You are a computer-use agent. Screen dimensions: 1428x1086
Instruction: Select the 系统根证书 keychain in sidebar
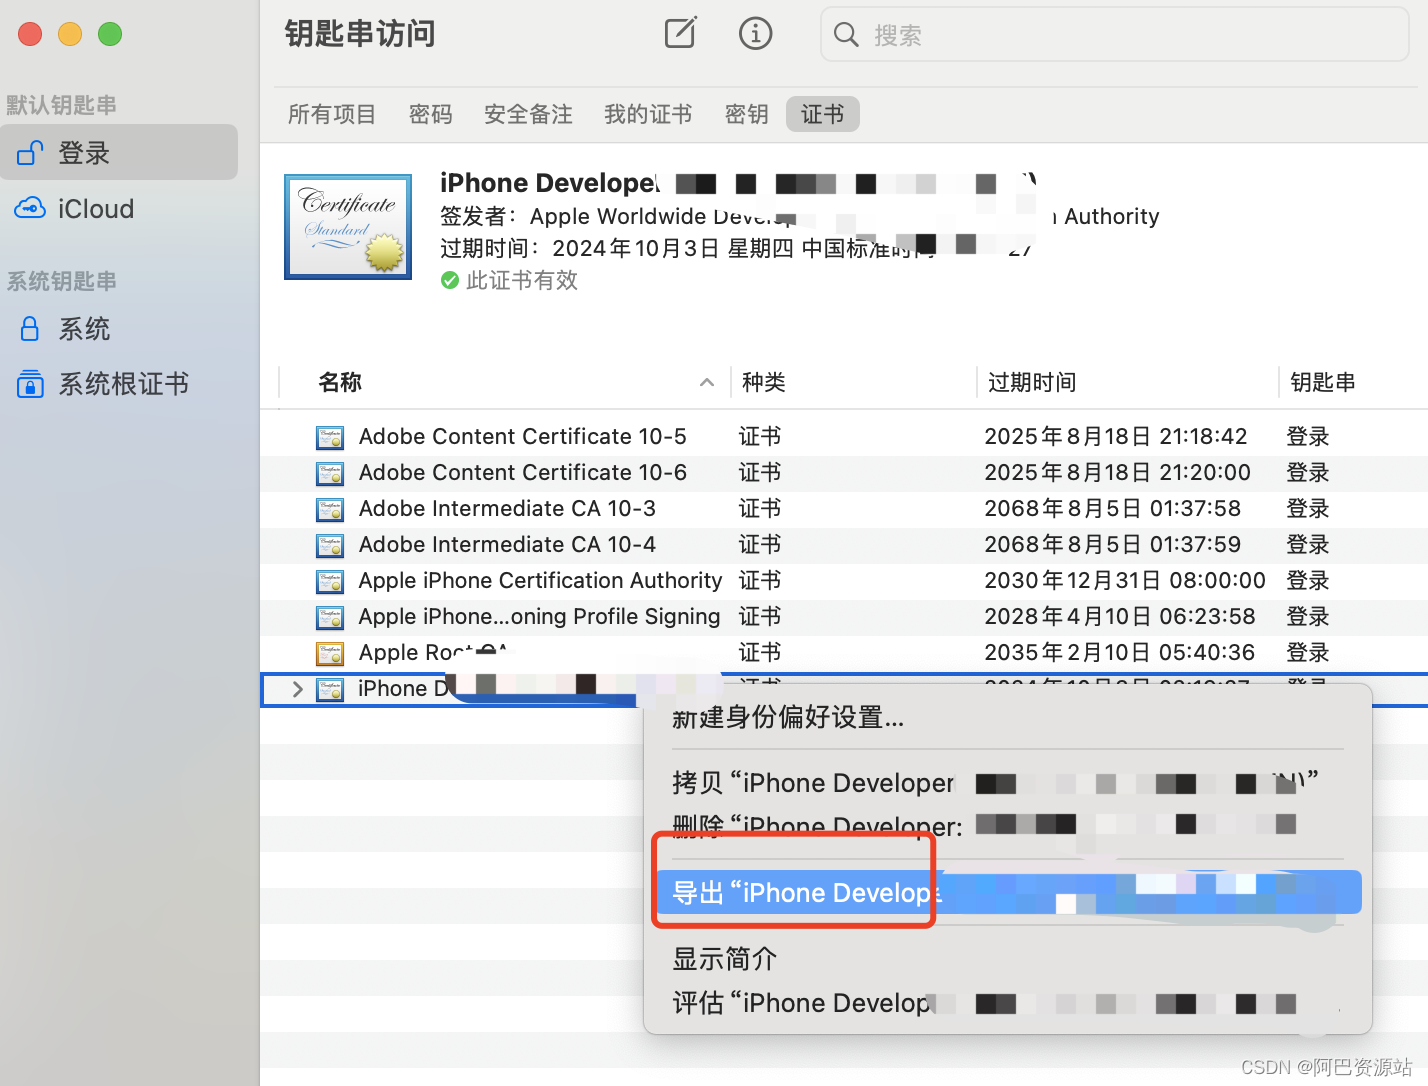coord(119,384)
